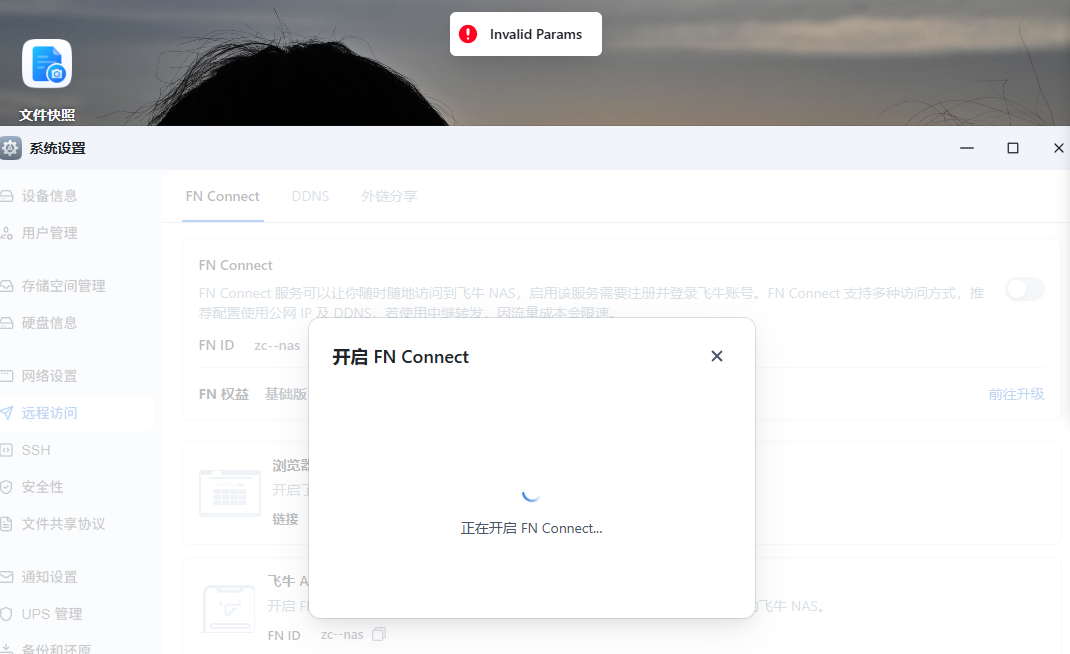Click the 前往升级 link
This screenshot has width=1070, height=654.
[1016, 394]
